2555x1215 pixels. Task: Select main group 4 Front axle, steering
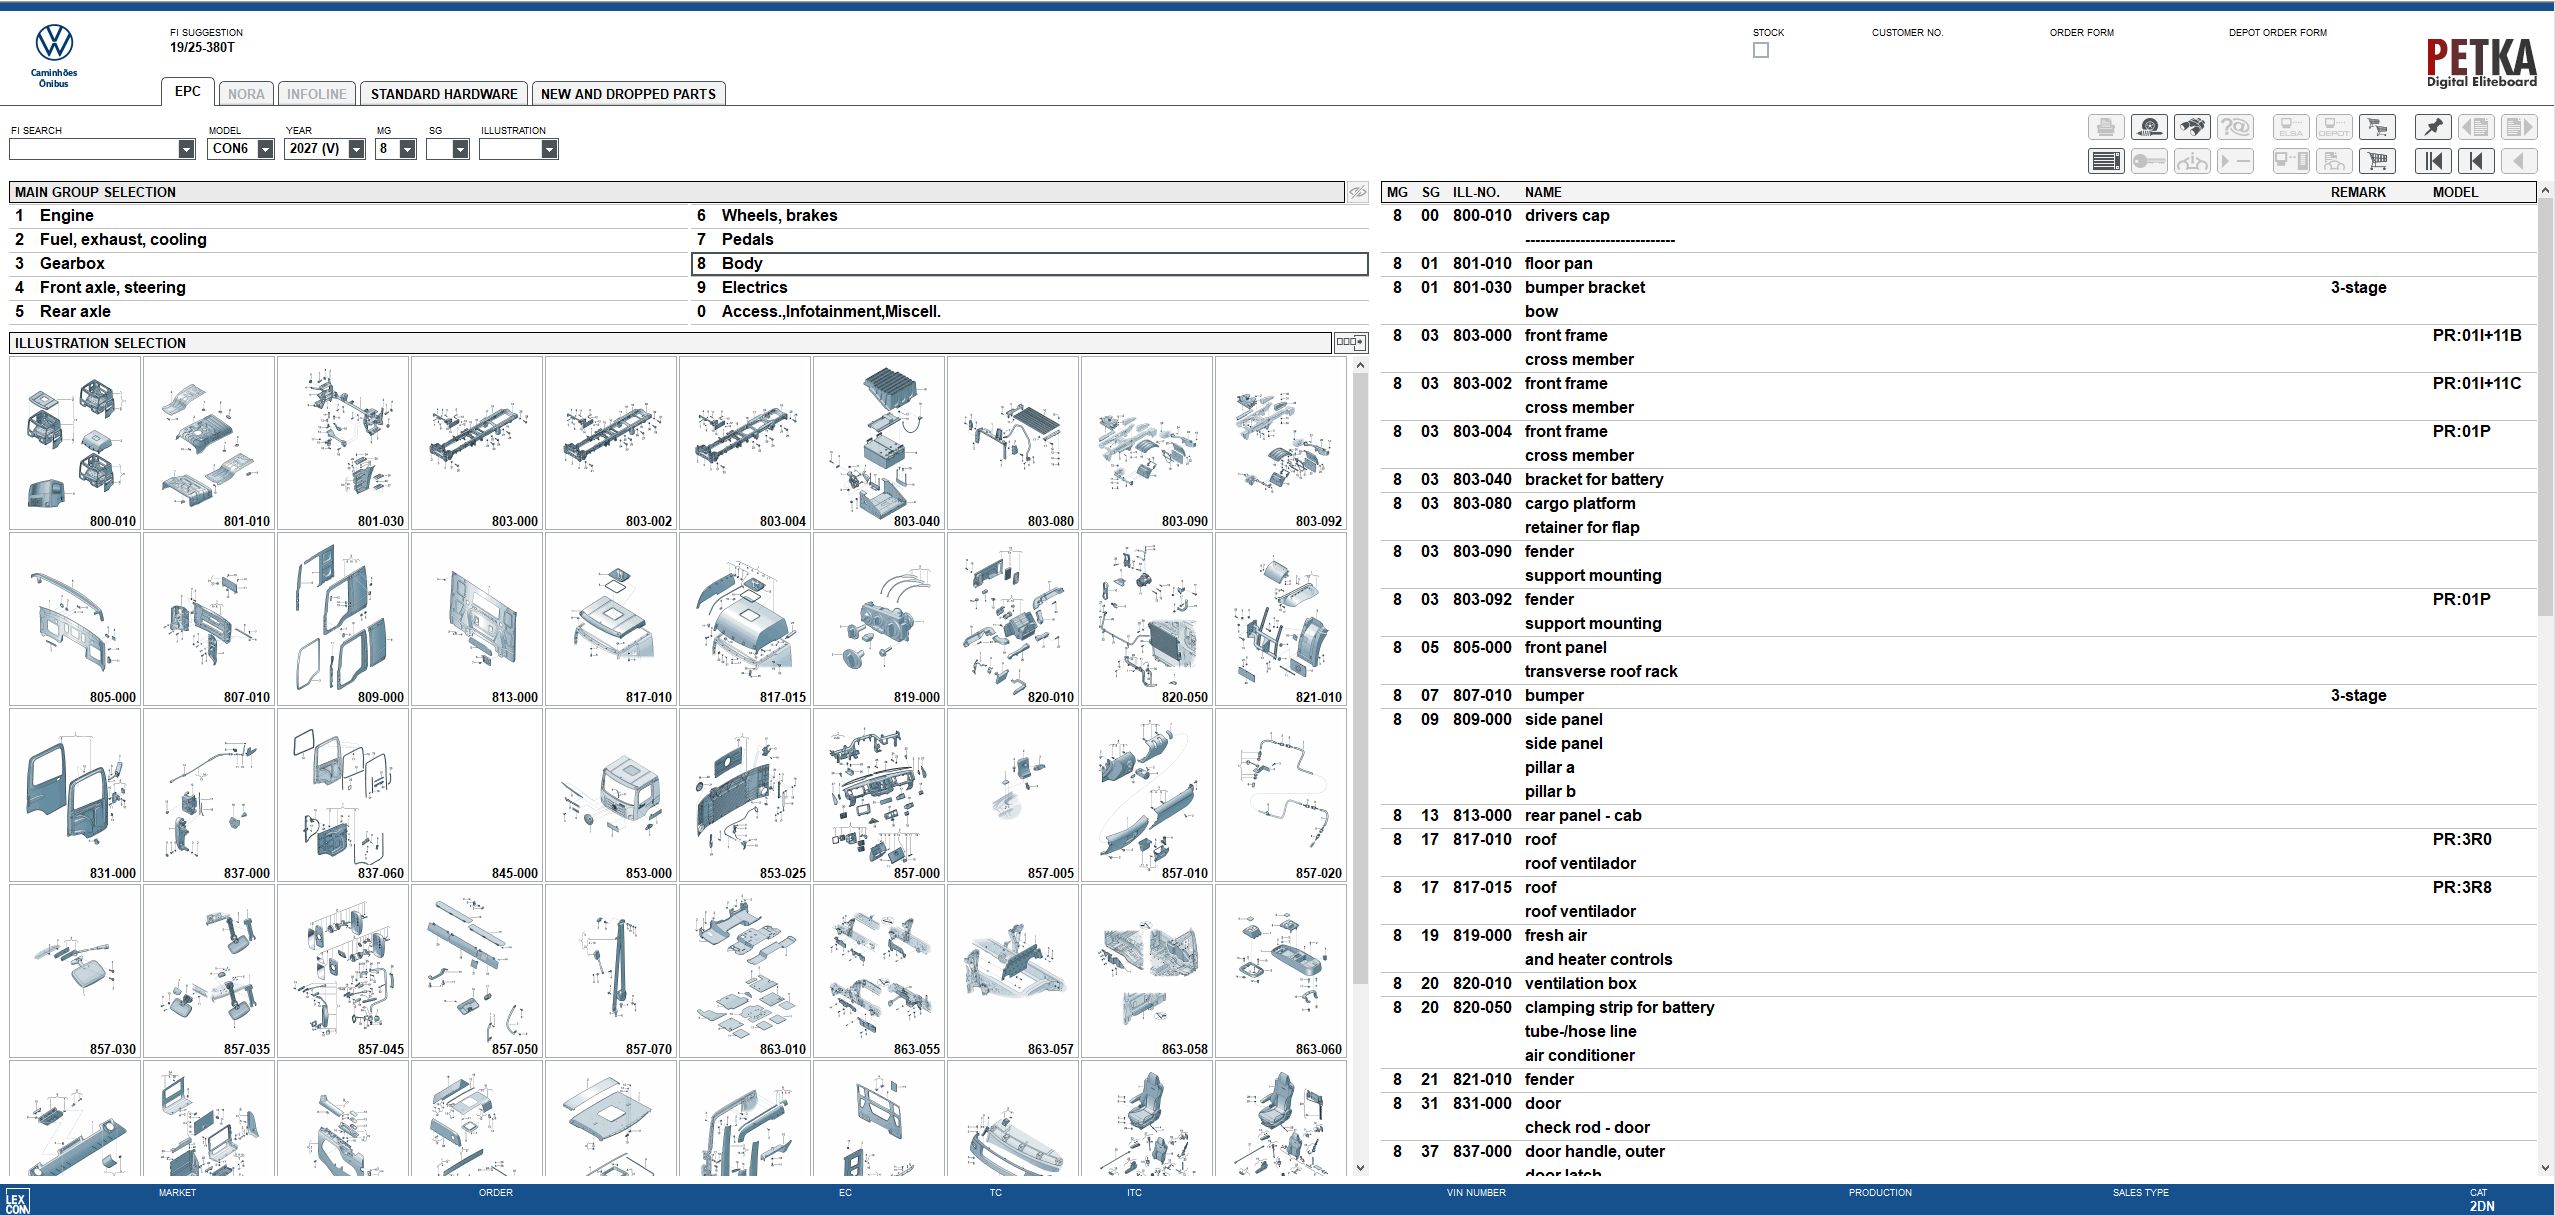click(x=348, y=288)
